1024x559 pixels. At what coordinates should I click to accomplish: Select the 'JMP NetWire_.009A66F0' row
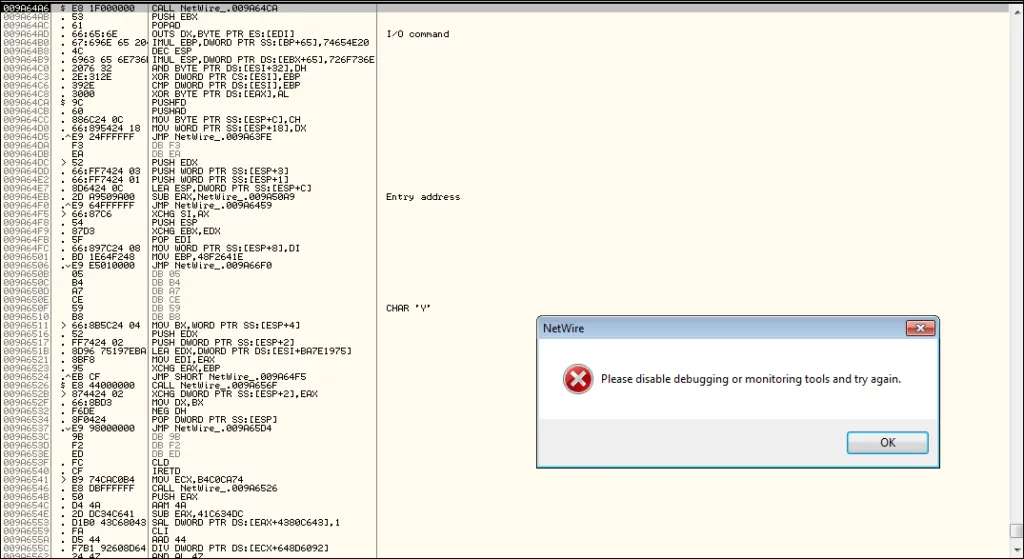tap(212, 265)
